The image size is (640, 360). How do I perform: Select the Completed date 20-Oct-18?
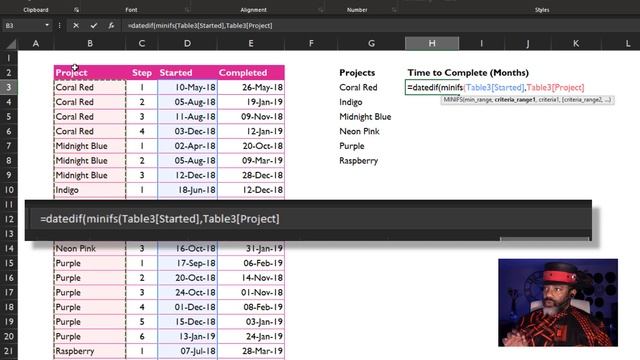point(251,146)
